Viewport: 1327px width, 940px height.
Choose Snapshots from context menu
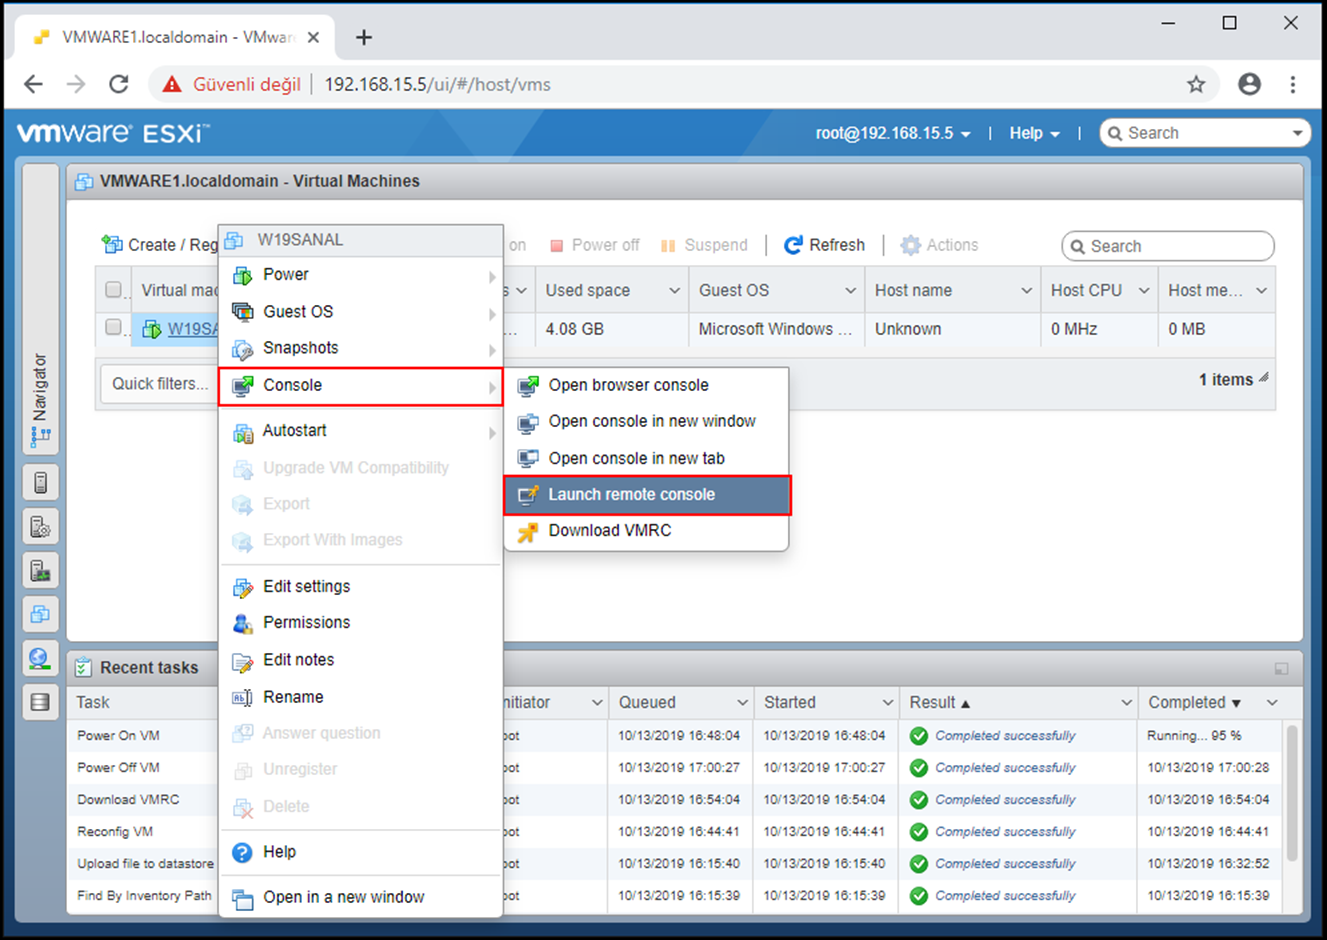point(360,348)
